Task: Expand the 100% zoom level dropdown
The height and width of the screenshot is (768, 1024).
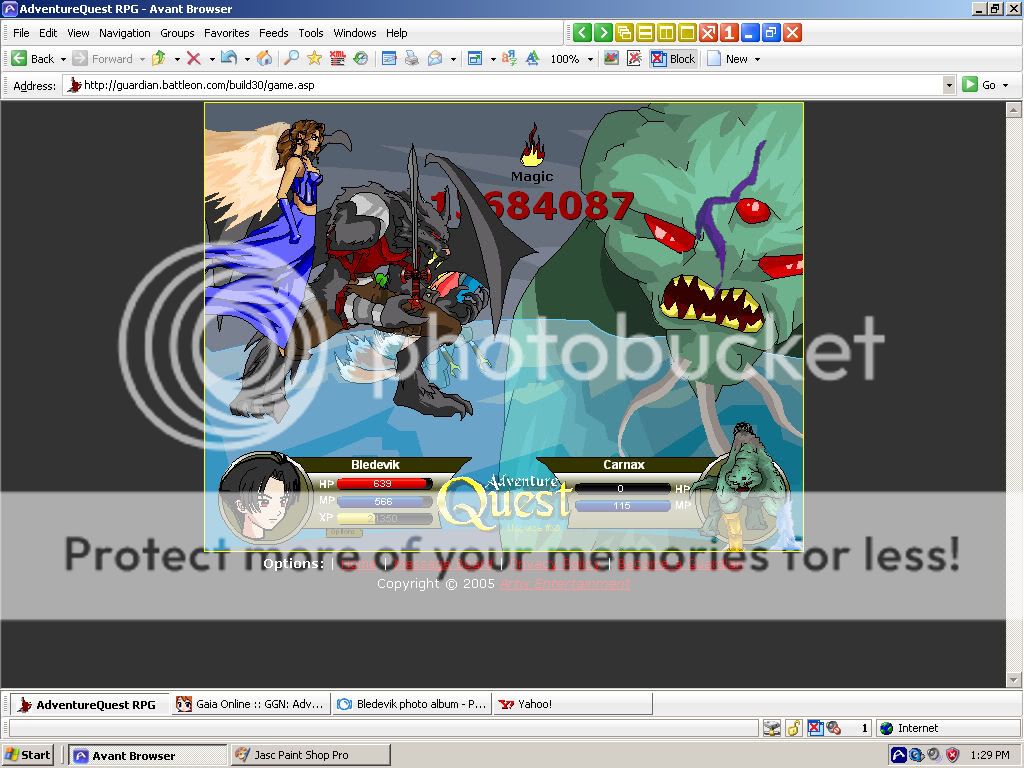Action: (x=591, y=58)
